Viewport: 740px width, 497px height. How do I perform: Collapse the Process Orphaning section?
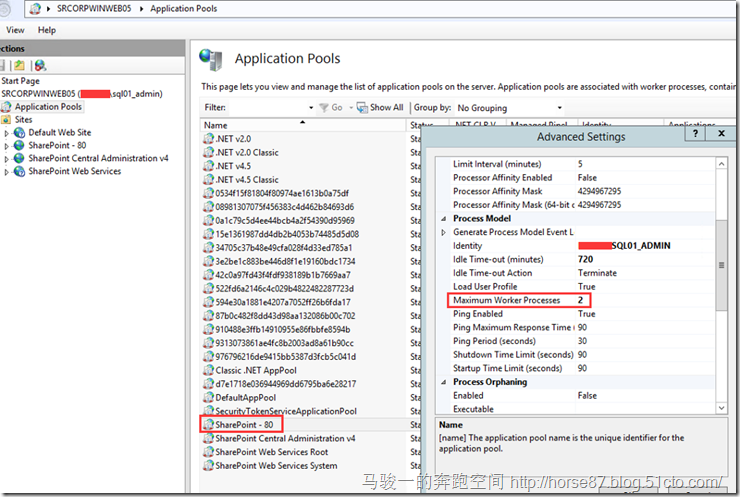point(444,382)
